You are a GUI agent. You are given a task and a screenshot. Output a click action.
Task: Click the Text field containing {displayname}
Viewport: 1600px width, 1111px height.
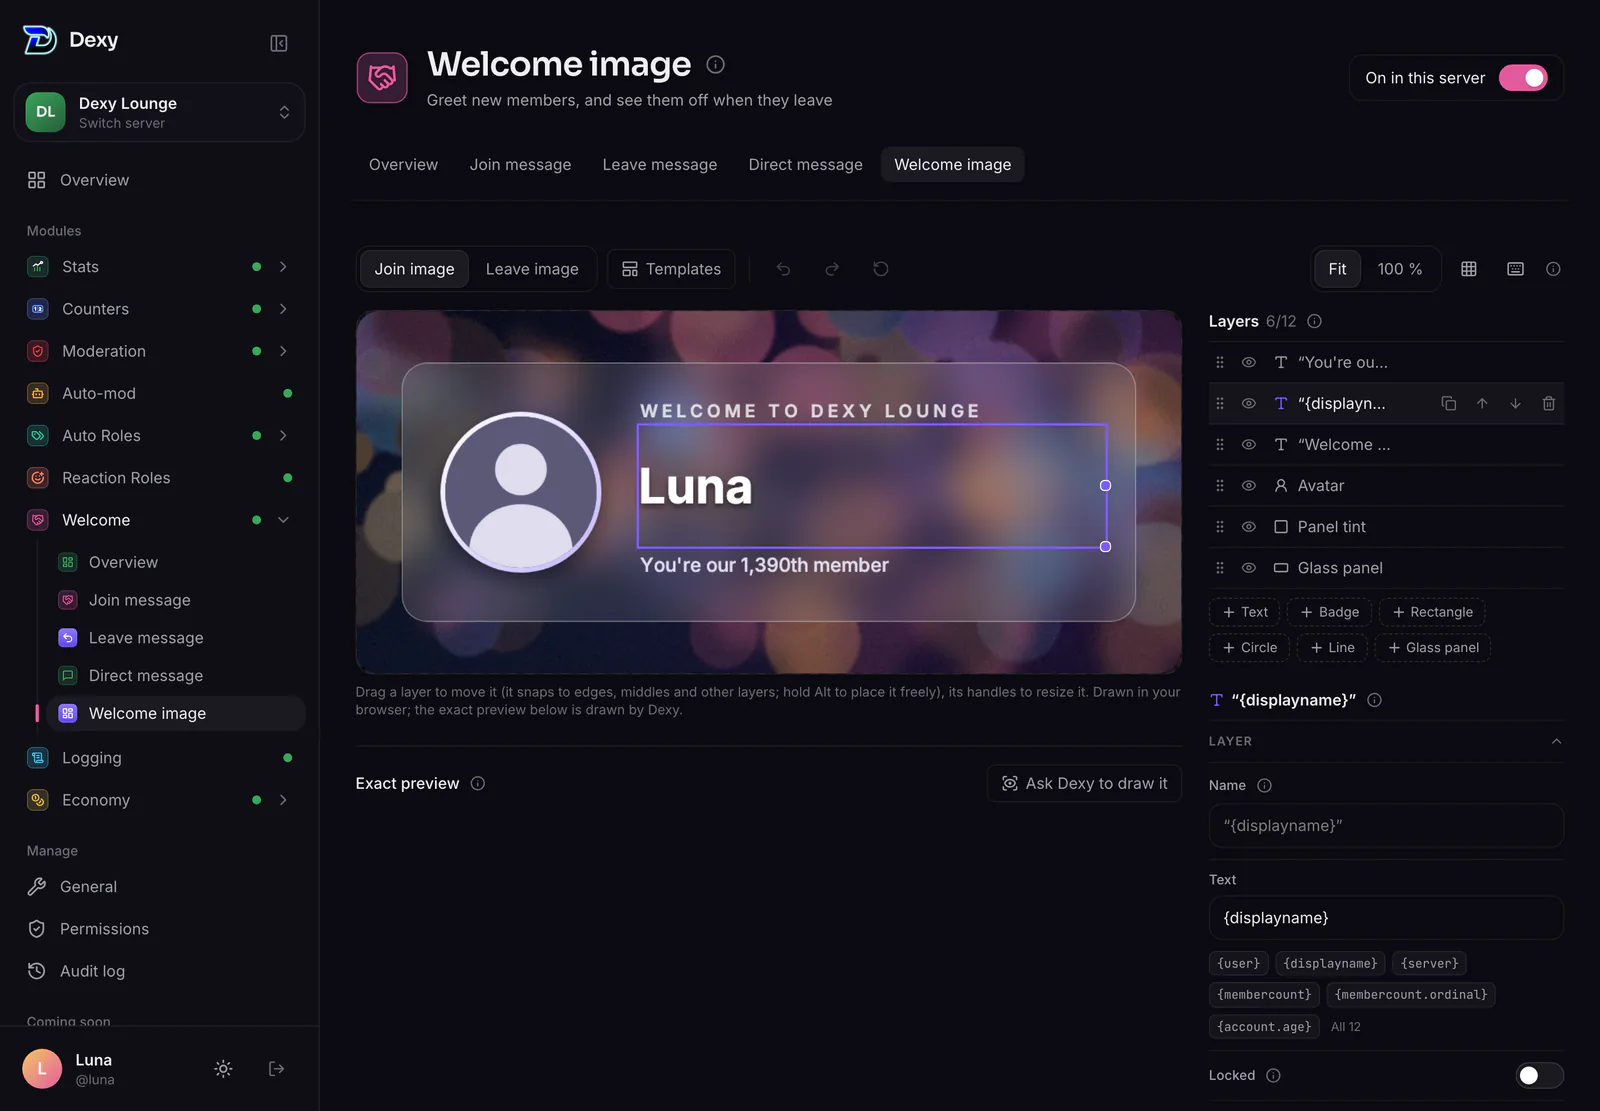(1386, 918)
